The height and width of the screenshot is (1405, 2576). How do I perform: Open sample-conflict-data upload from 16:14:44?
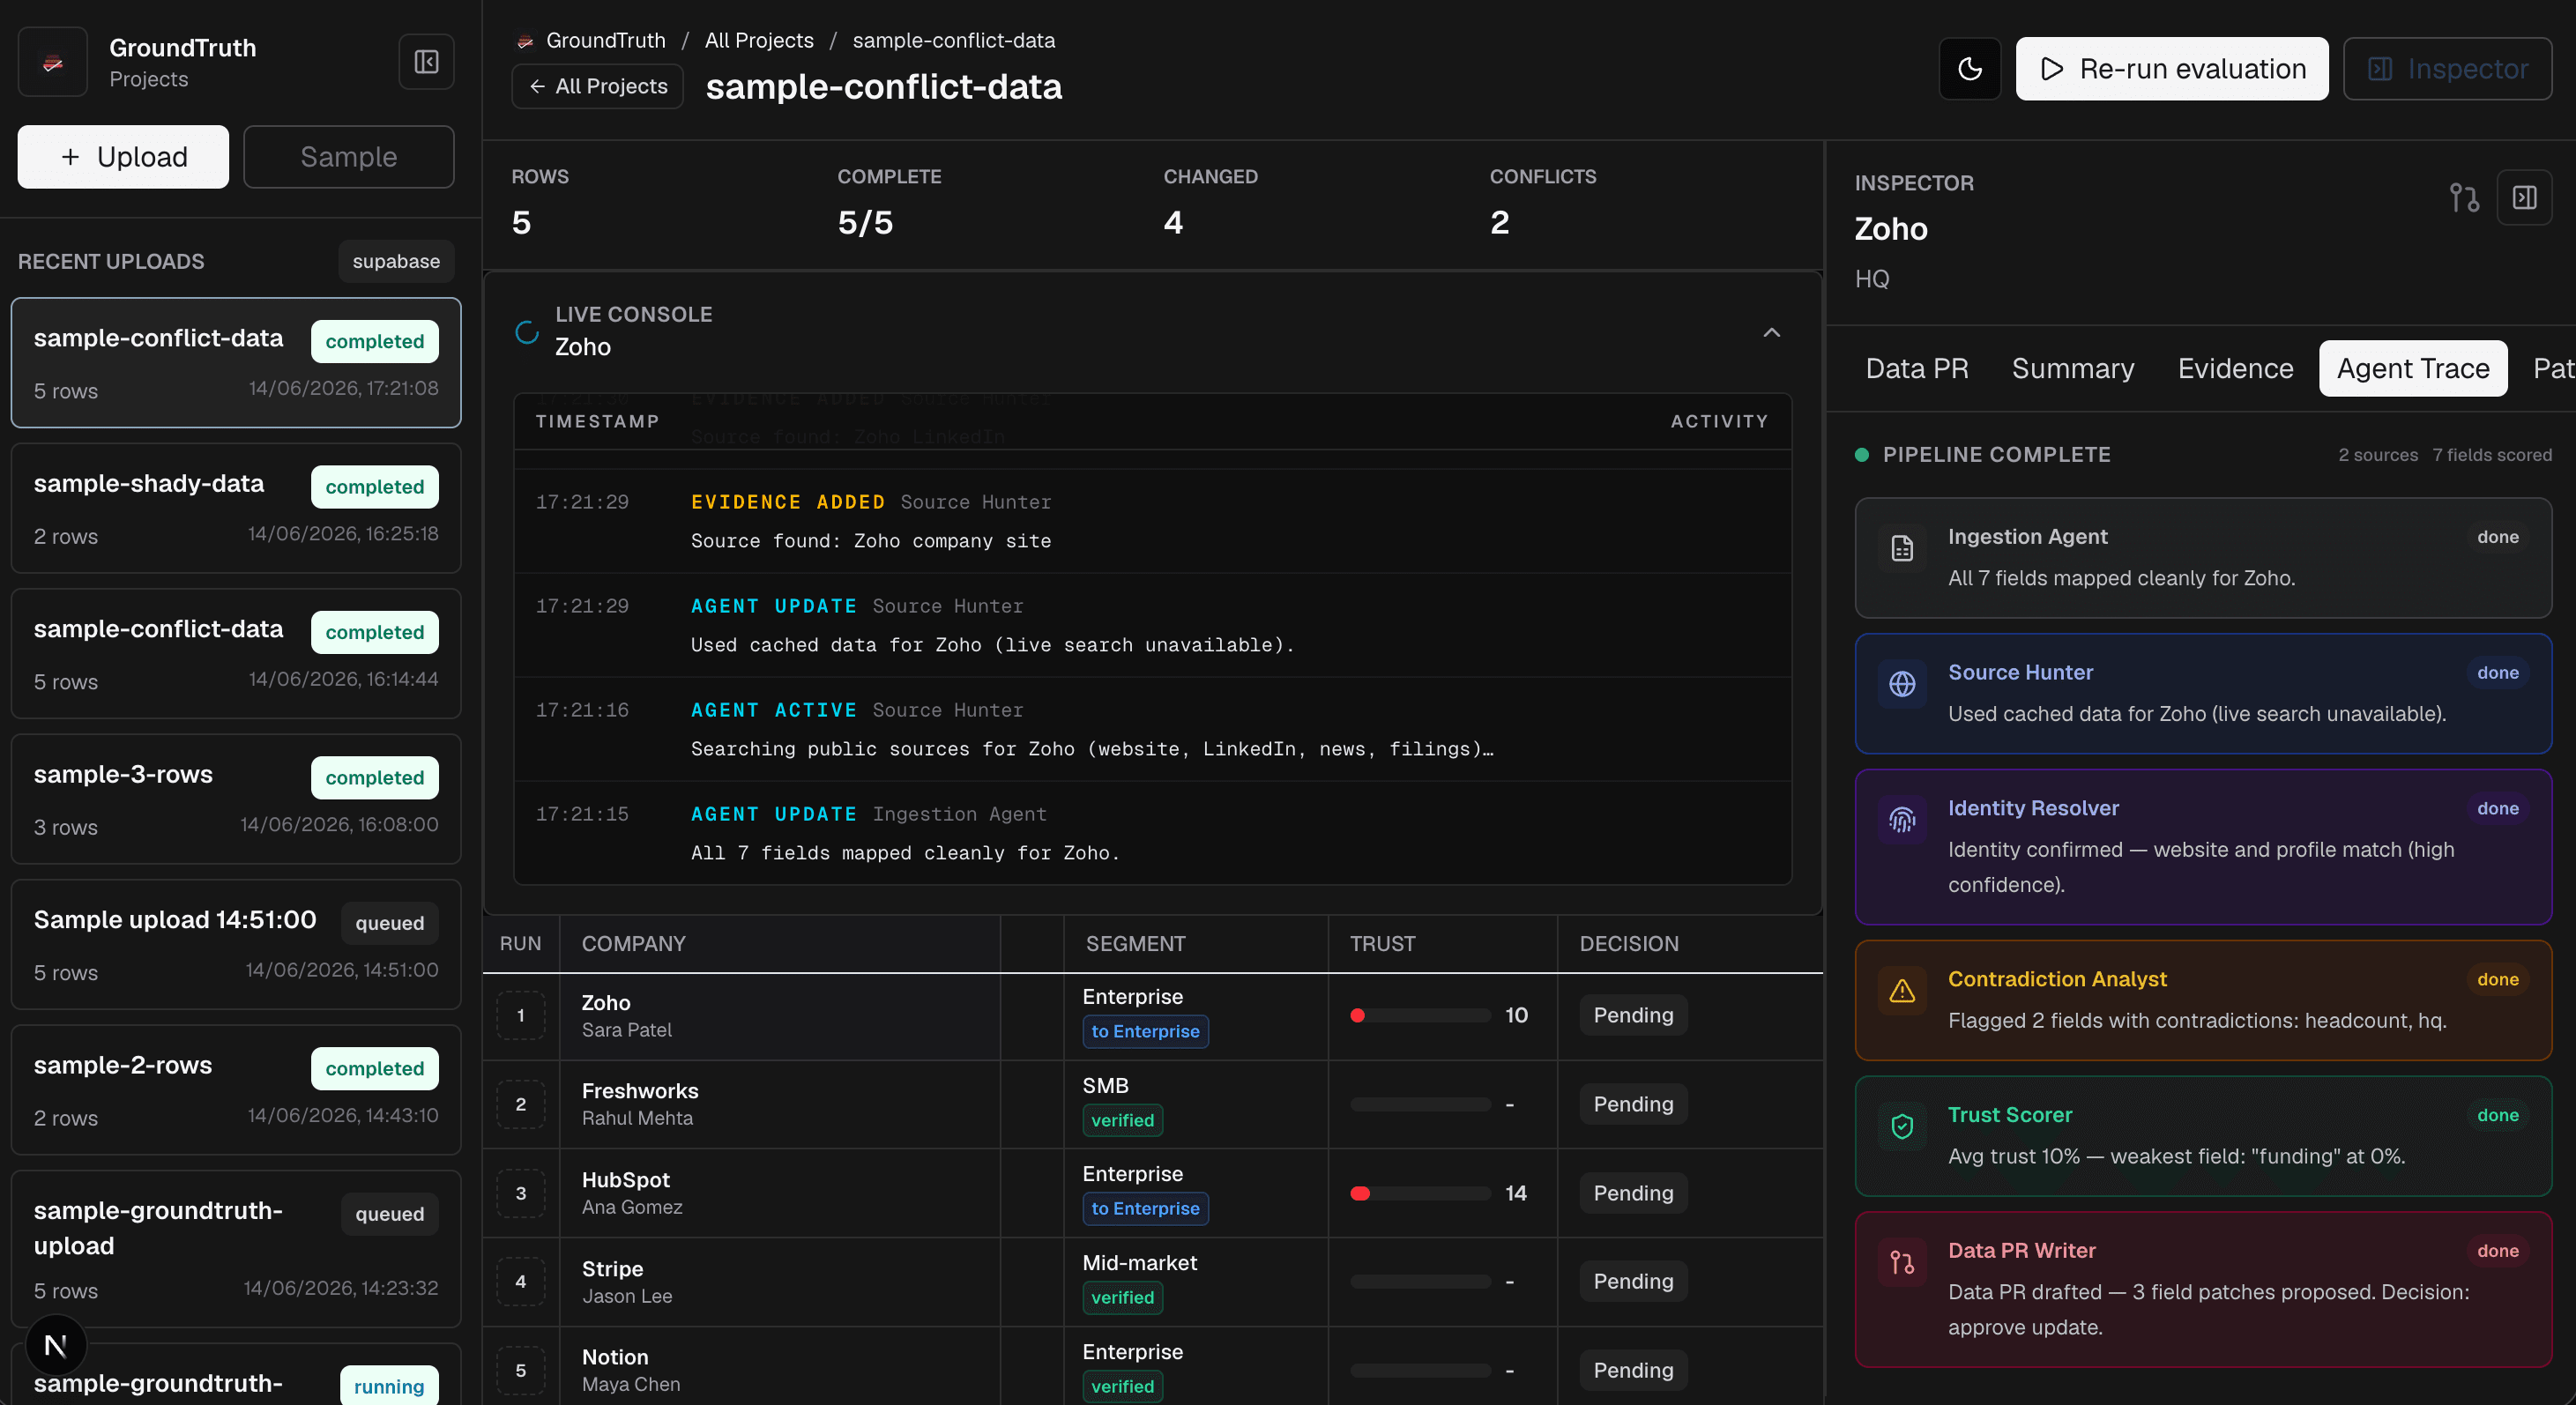coord(236,654)
